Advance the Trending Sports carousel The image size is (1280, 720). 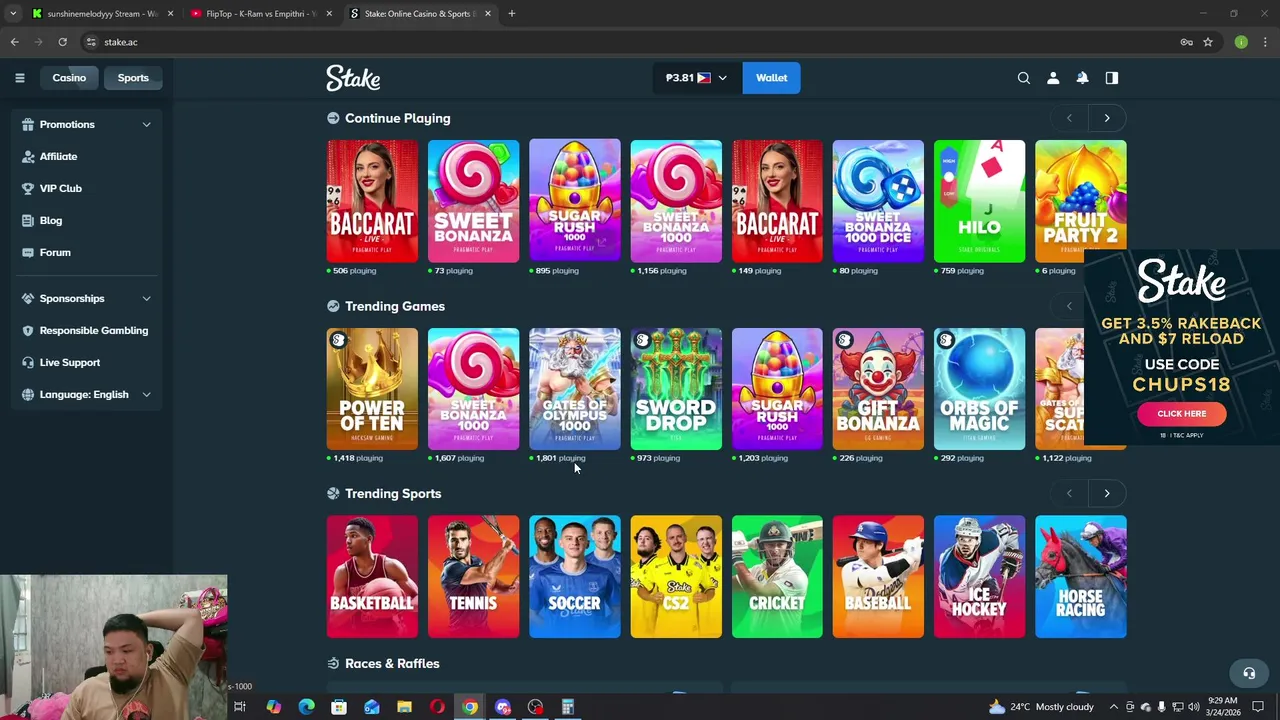pyautogui.click(x=1106, y=493)
